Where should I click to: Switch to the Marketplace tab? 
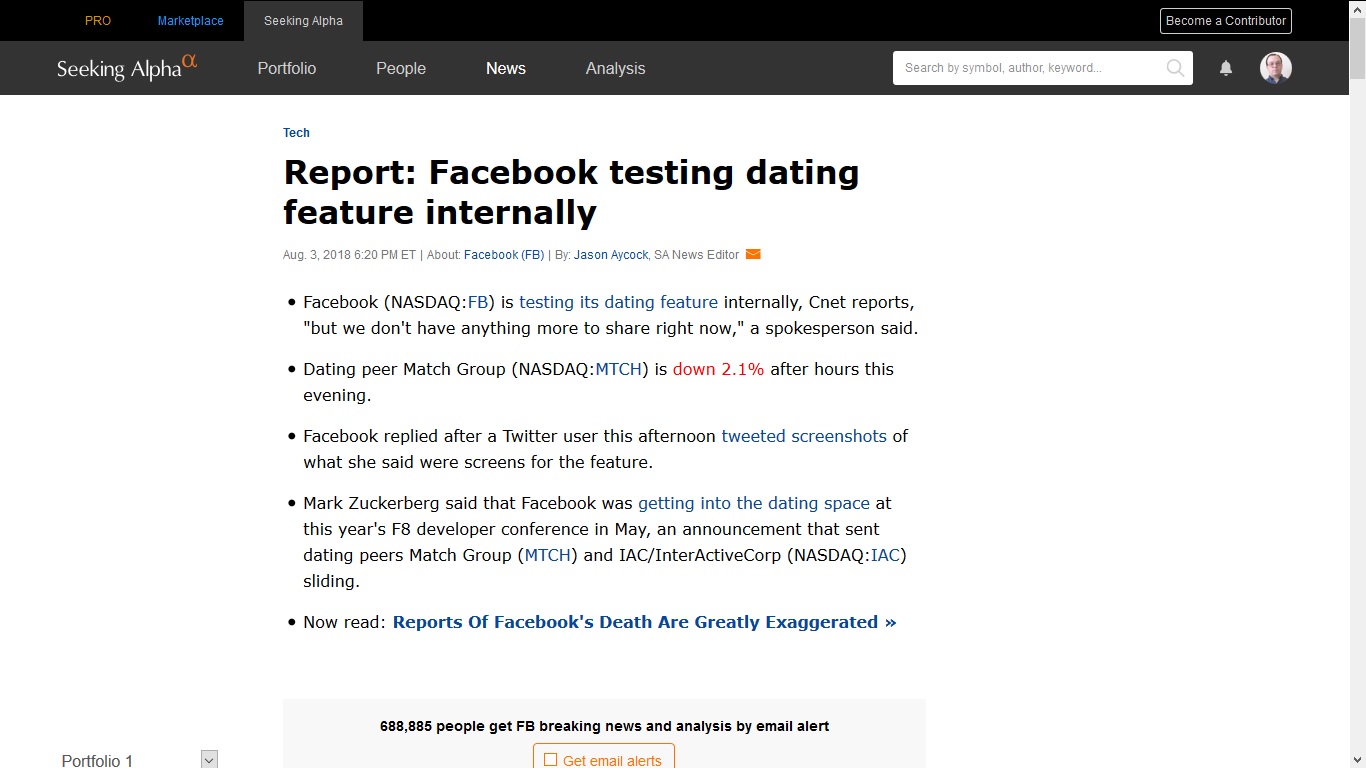point(190,21)
